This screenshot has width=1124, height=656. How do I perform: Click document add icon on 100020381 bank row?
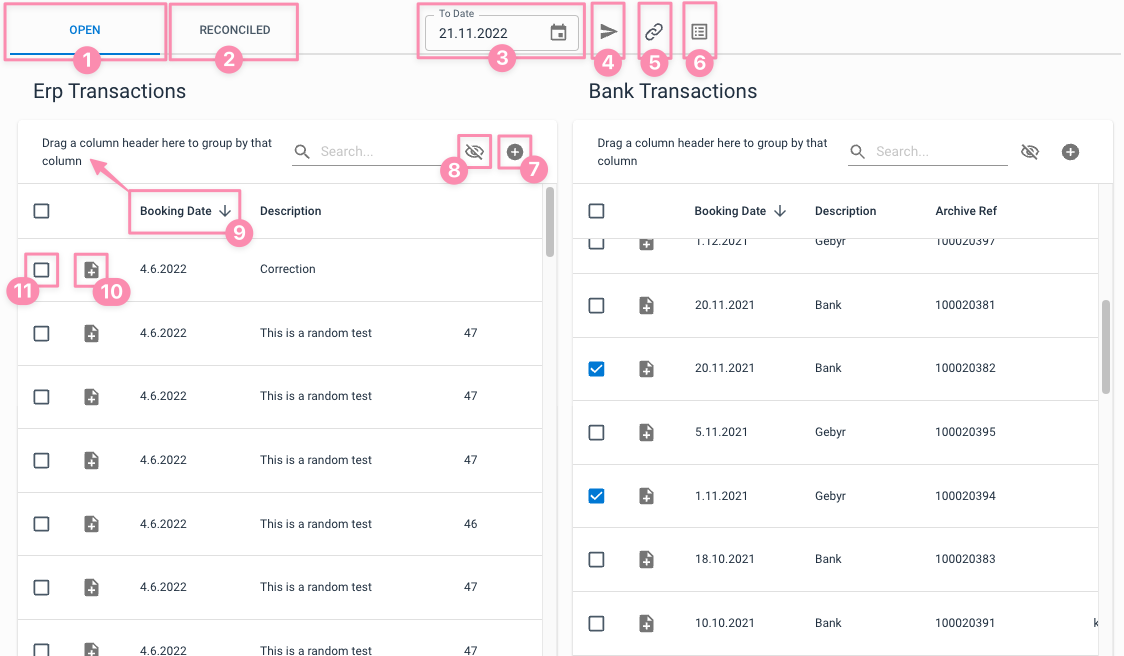tap(646, 306)
